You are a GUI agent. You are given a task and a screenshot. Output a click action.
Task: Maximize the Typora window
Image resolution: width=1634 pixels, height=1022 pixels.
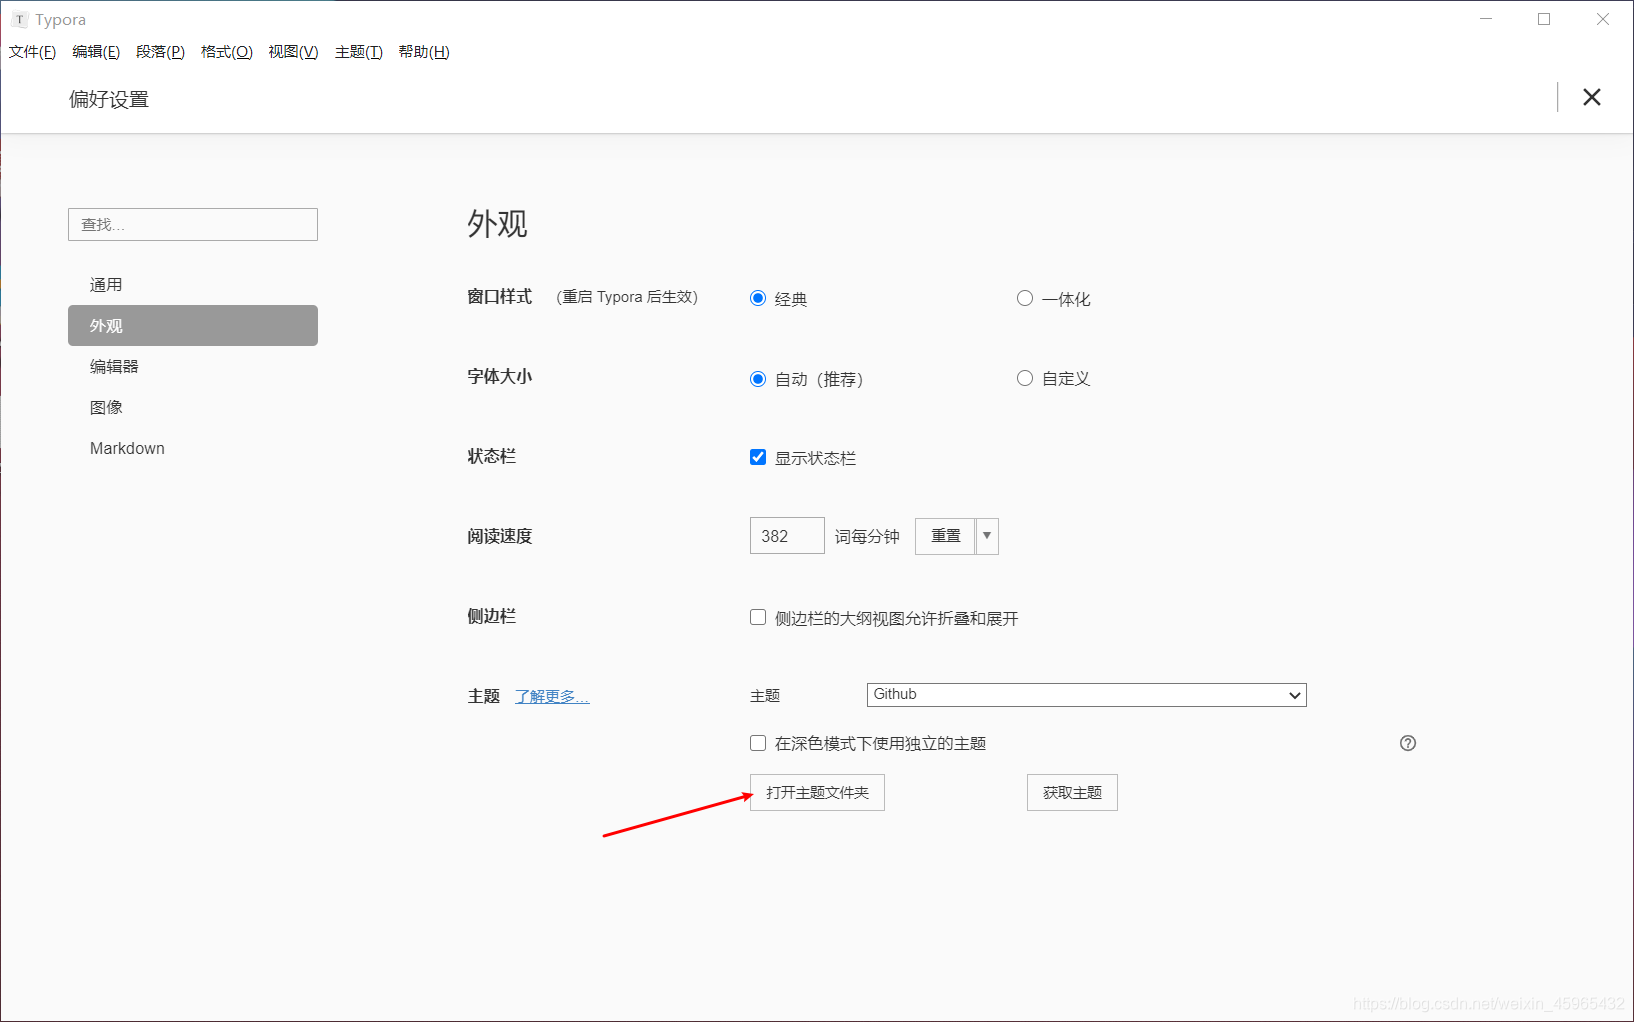[1544, 19]
